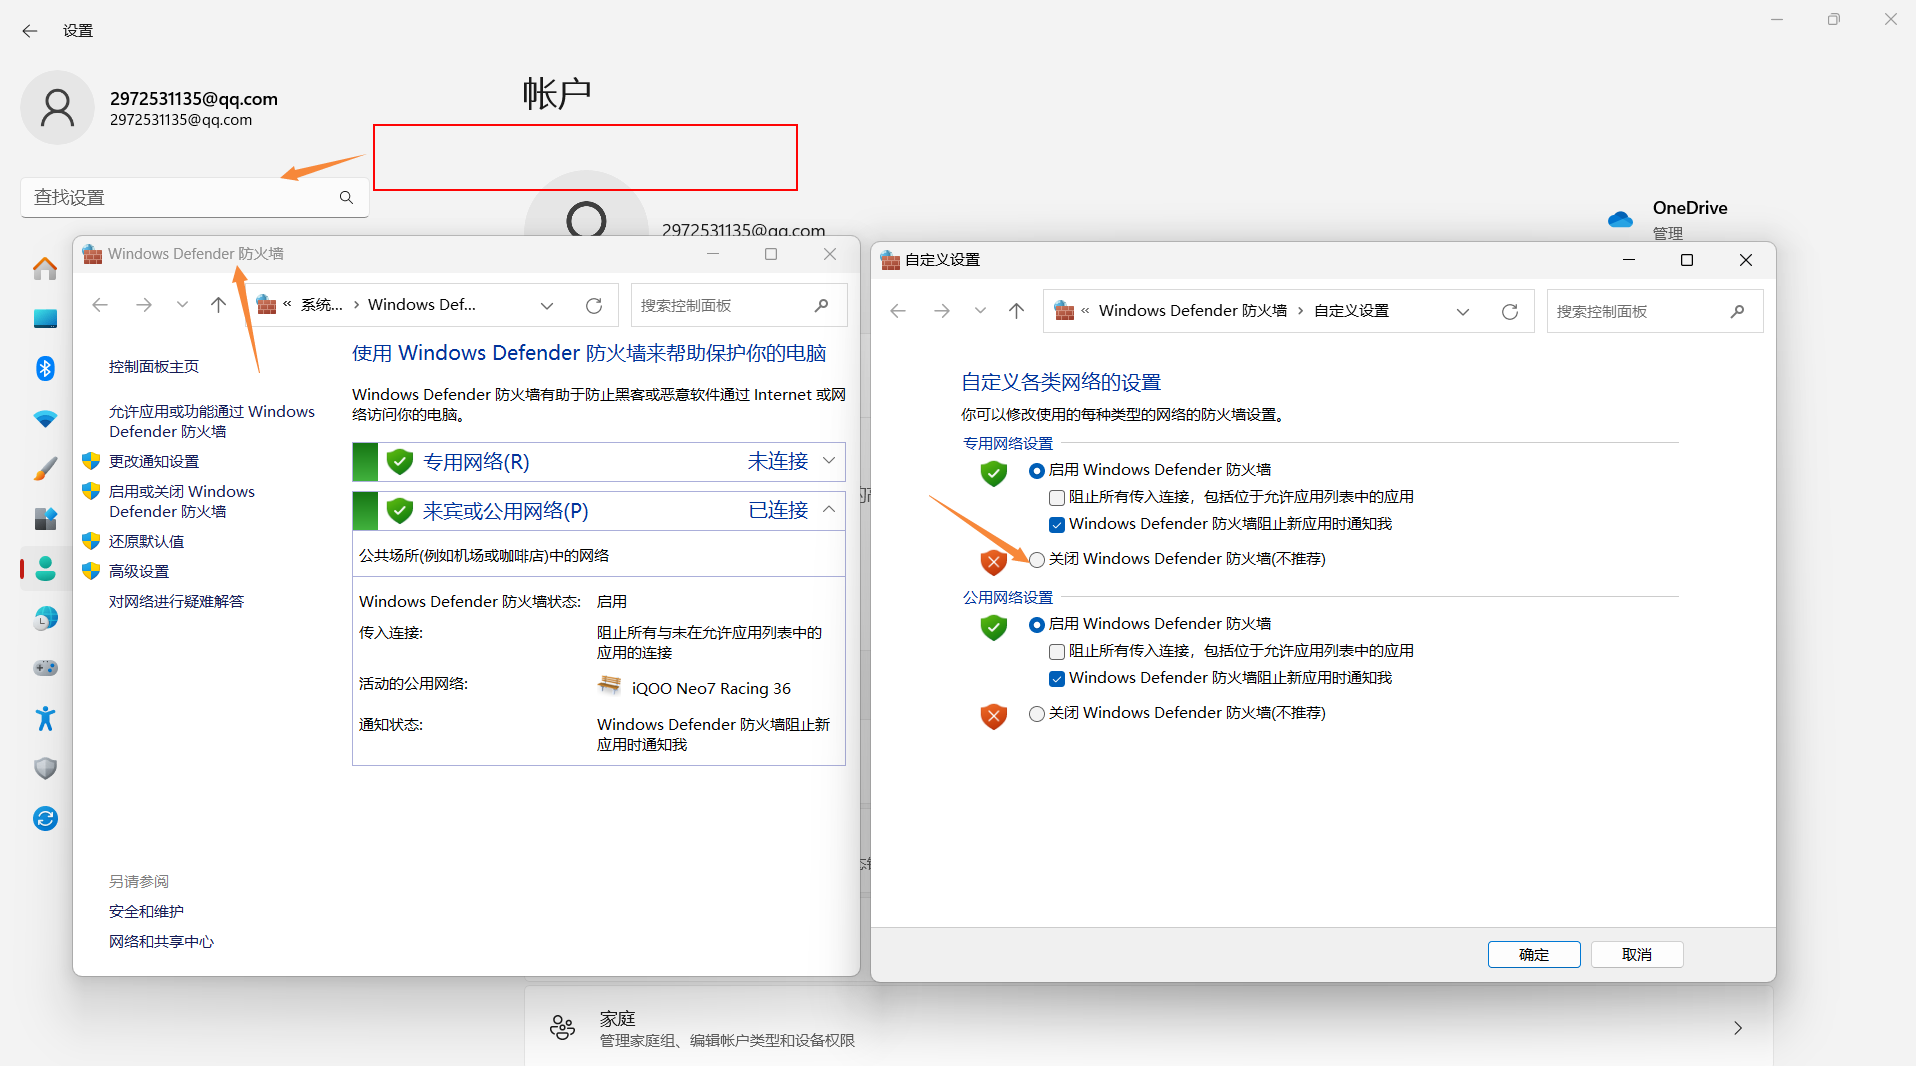Click back arrow in Customize Settings window
Viewport: 1916px width, 1066px height.
(898, 311)
